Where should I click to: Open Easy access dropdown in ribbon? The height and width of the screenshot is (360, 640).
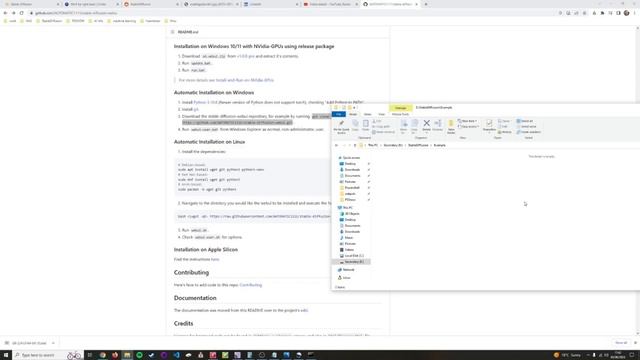coord(469,127)
